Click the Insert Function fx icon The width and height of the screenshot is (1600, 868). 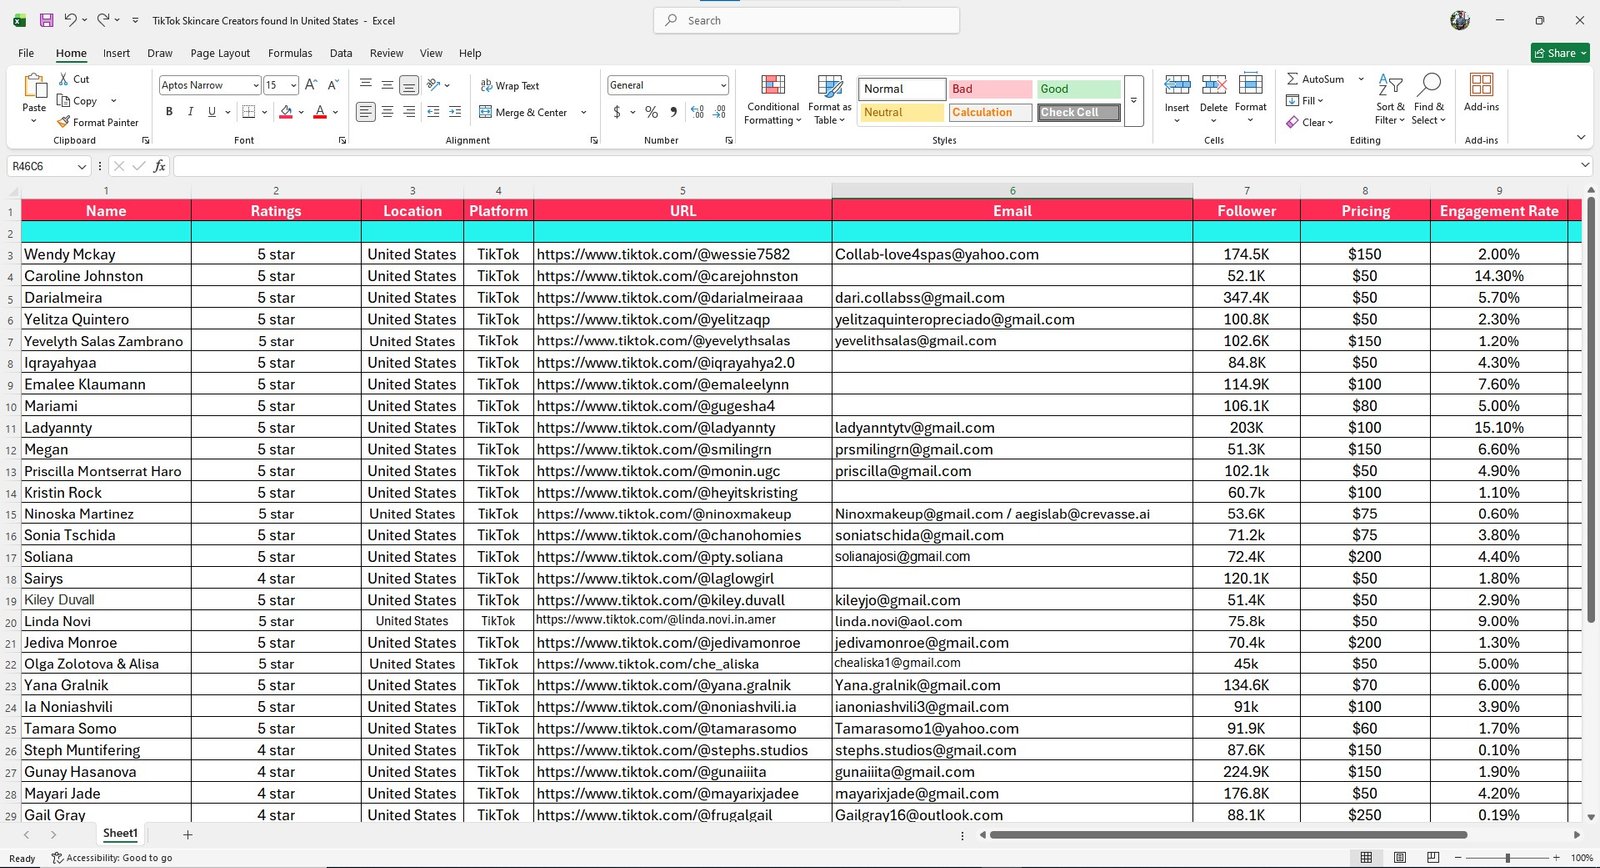[159, 166]
